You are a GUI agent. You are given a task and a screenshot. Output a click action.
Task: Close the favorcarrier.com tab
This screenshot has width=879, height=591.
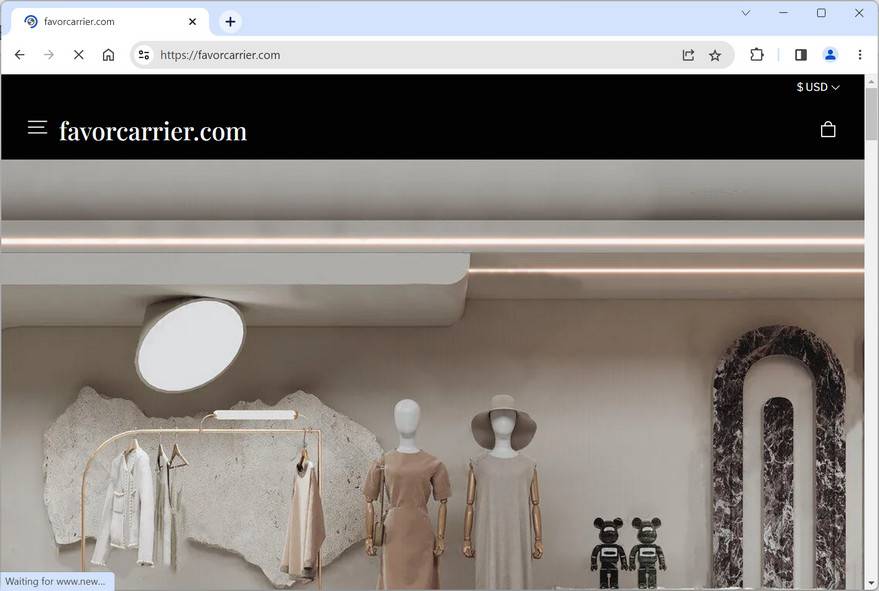pos(192,22)
